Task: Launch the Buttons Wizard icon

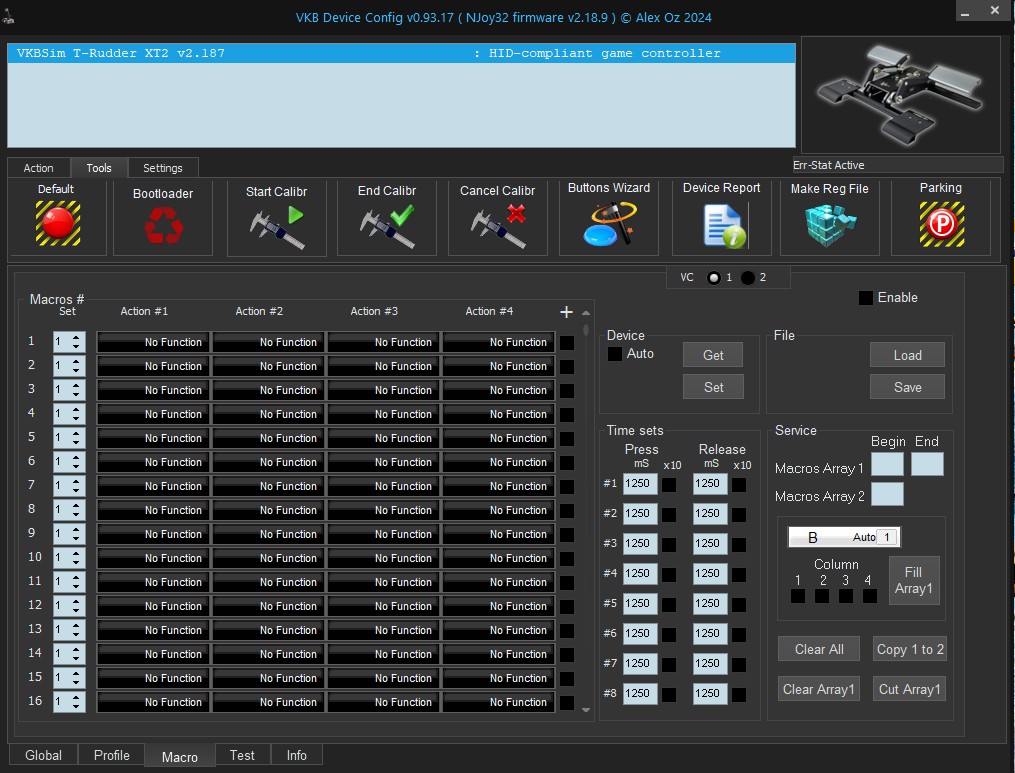Action: coord(609,224)
